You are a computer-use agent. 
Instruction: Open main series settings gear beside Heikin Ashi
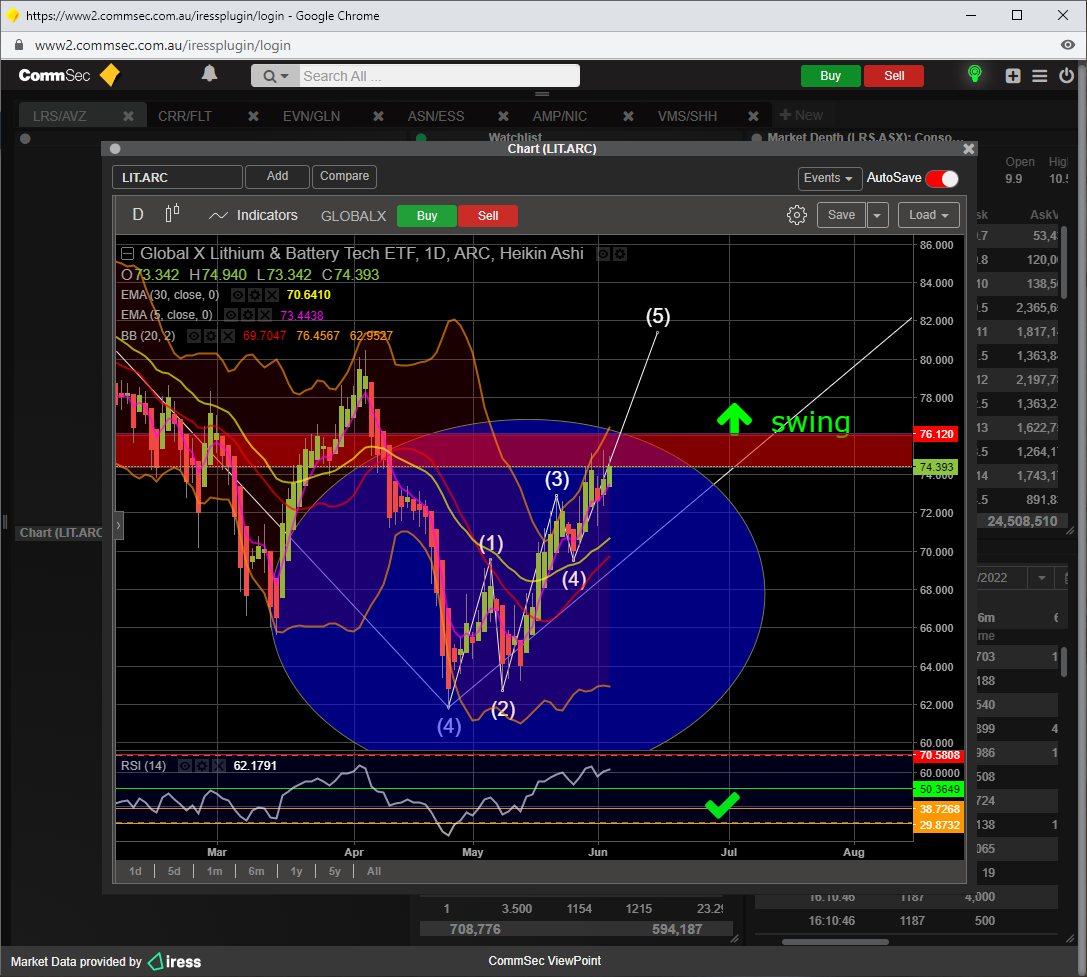pos(620,254)
